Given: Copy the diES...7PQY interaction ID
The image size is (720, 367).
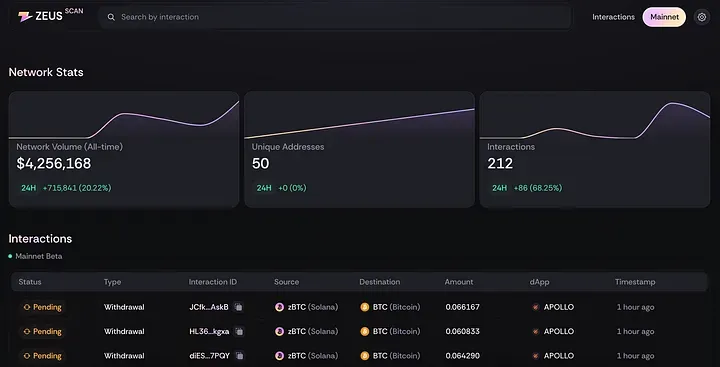Looking at the screenshot, I should click(x=240, y=356).
